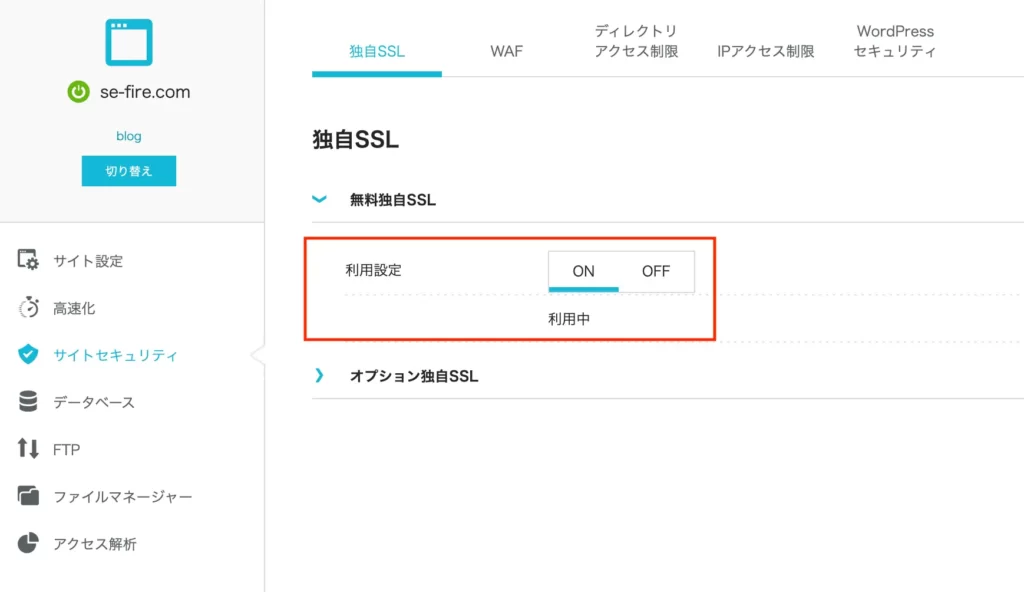Screen dimensions: 1024x592
Task: Open the ディレクトリアクセス制限 tab
Action: 636,41
